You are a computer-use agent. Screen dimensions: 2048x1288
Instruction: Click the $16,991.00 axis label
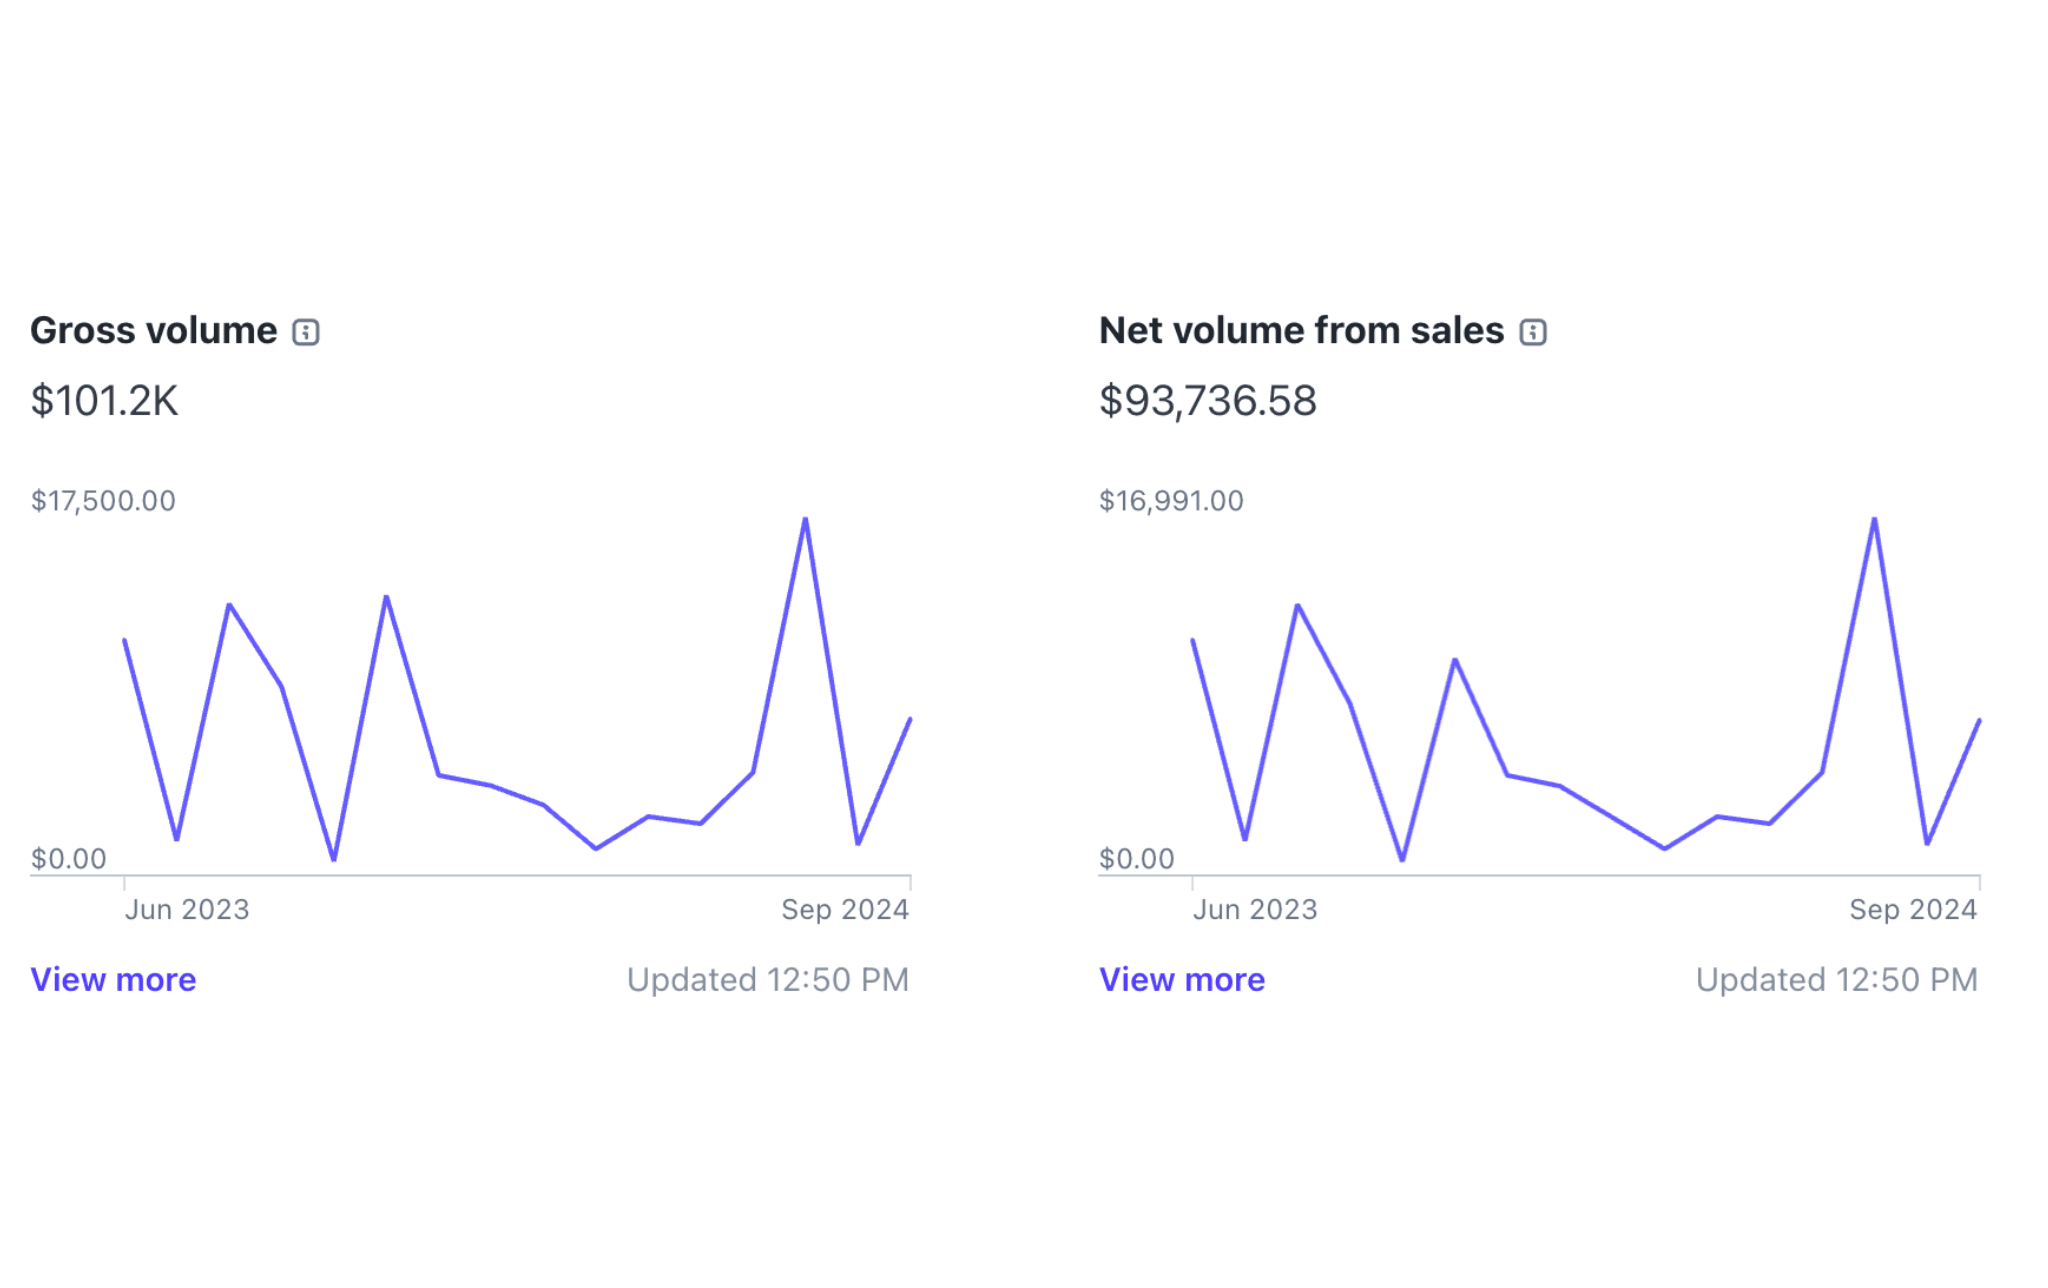point(1171,501)
